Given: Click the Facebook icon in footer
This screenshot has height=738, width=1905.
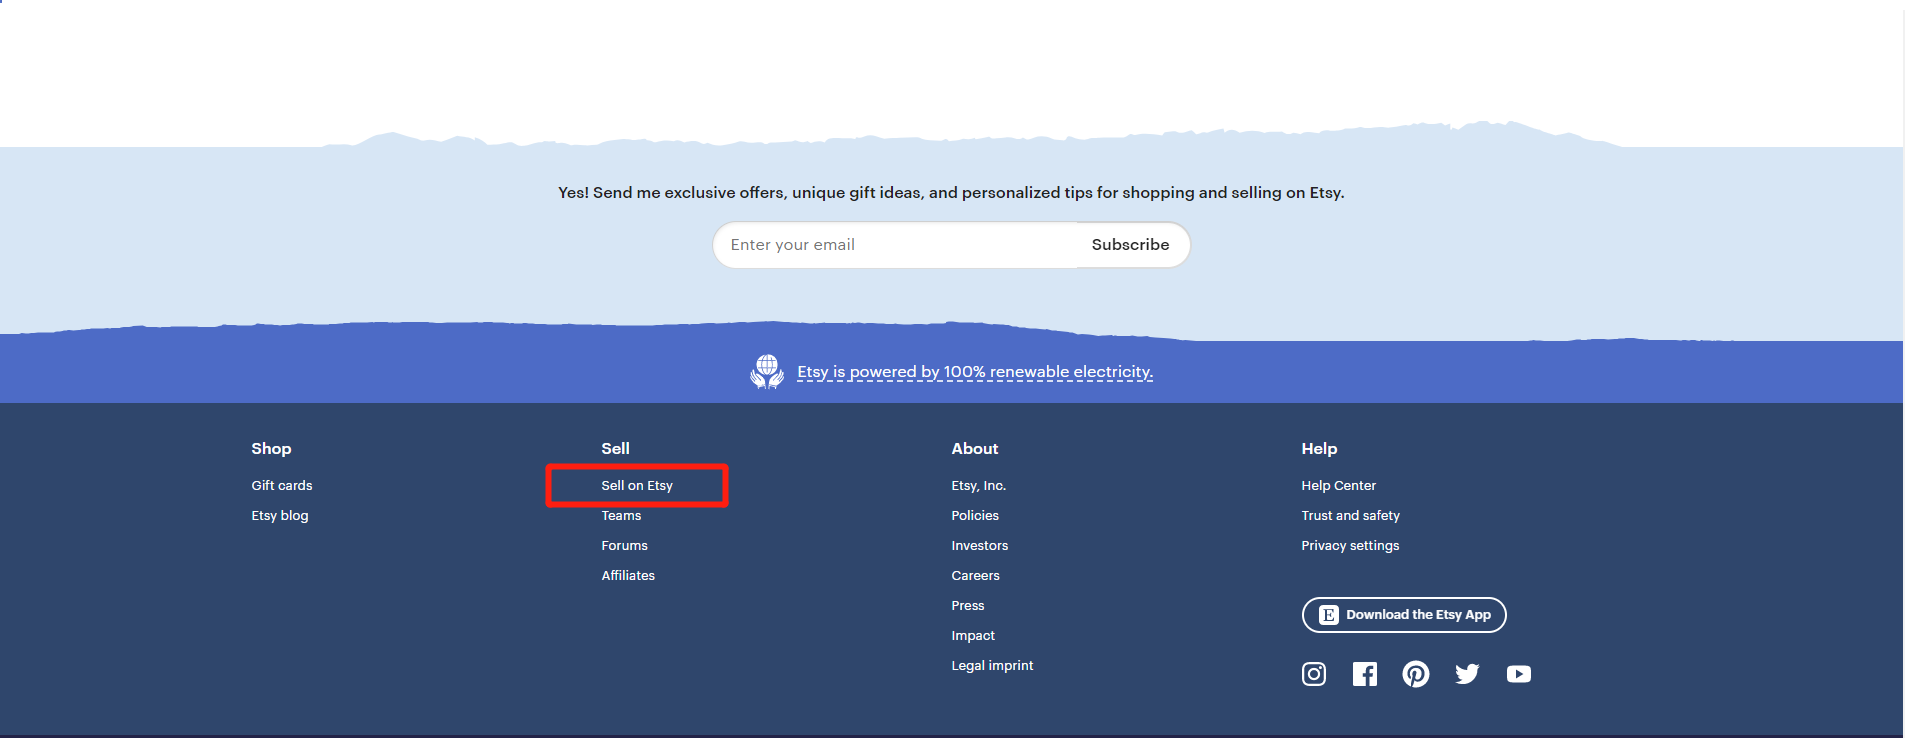Looking at the screenshot, I should (x=1364, y=674).
